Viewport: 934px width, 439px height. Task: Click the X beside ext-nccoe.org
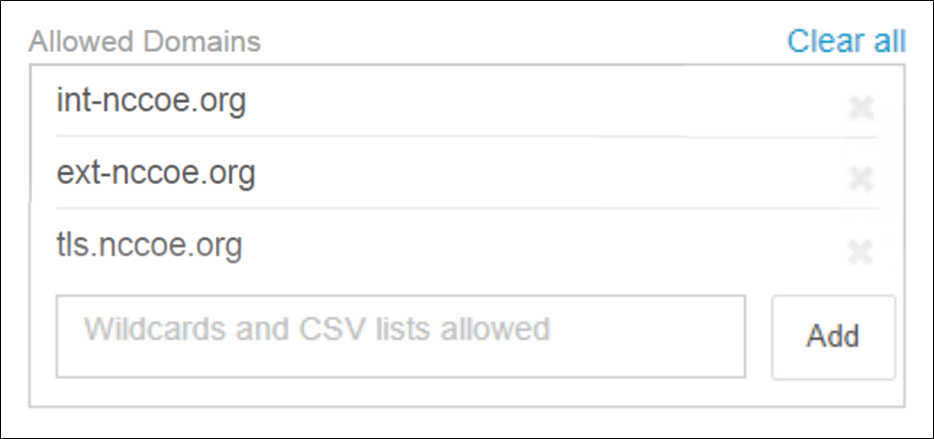[x=860, y=179]
